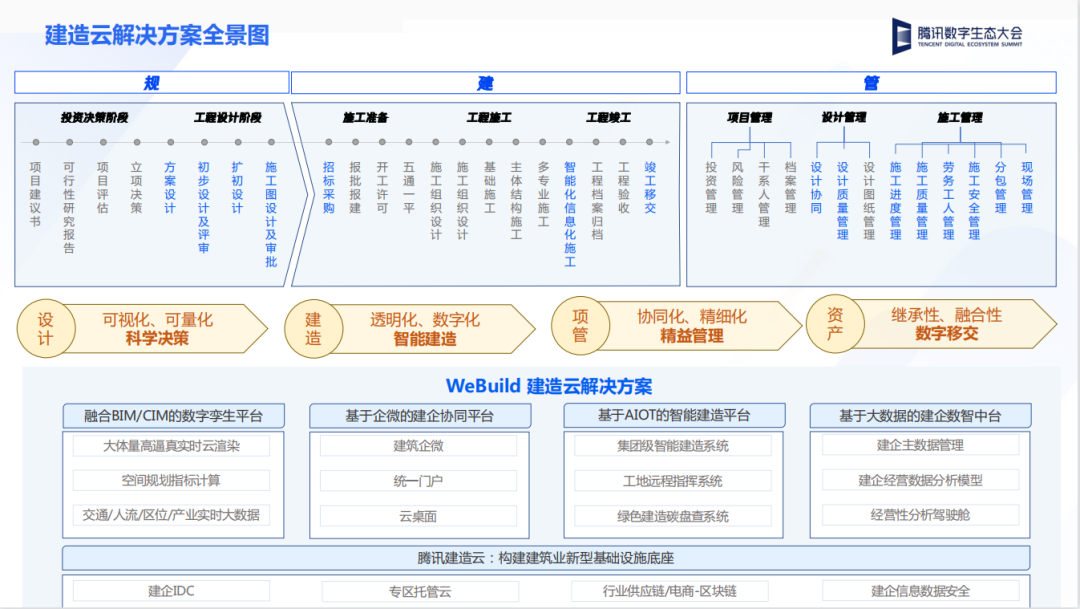
Task: Select the 项目管理 heading
Action: point(749,118)
